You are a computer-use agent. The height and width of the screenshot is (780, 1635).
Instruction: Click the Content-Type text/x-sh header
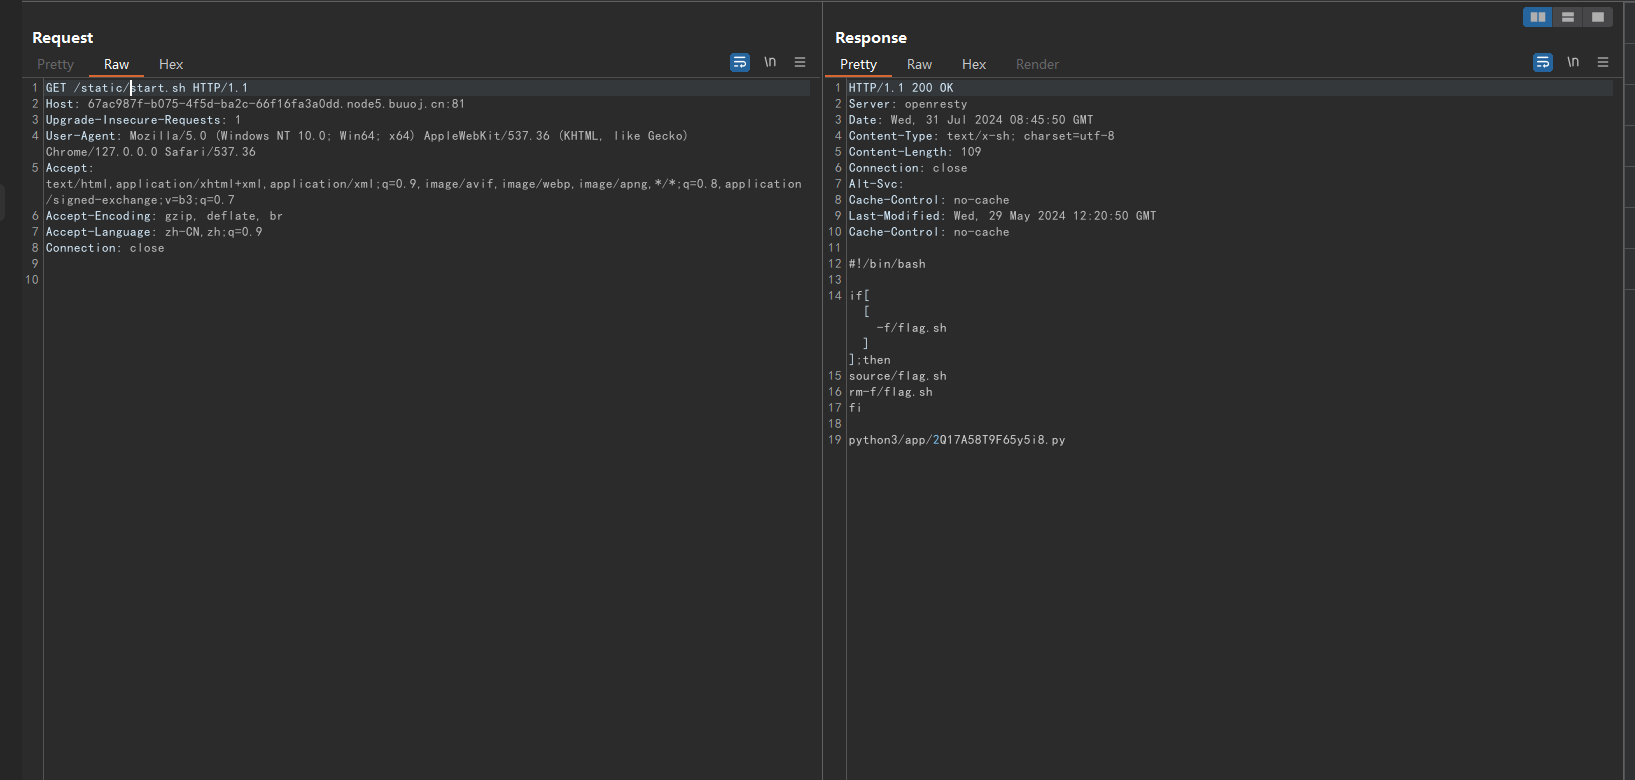(981, 136)
